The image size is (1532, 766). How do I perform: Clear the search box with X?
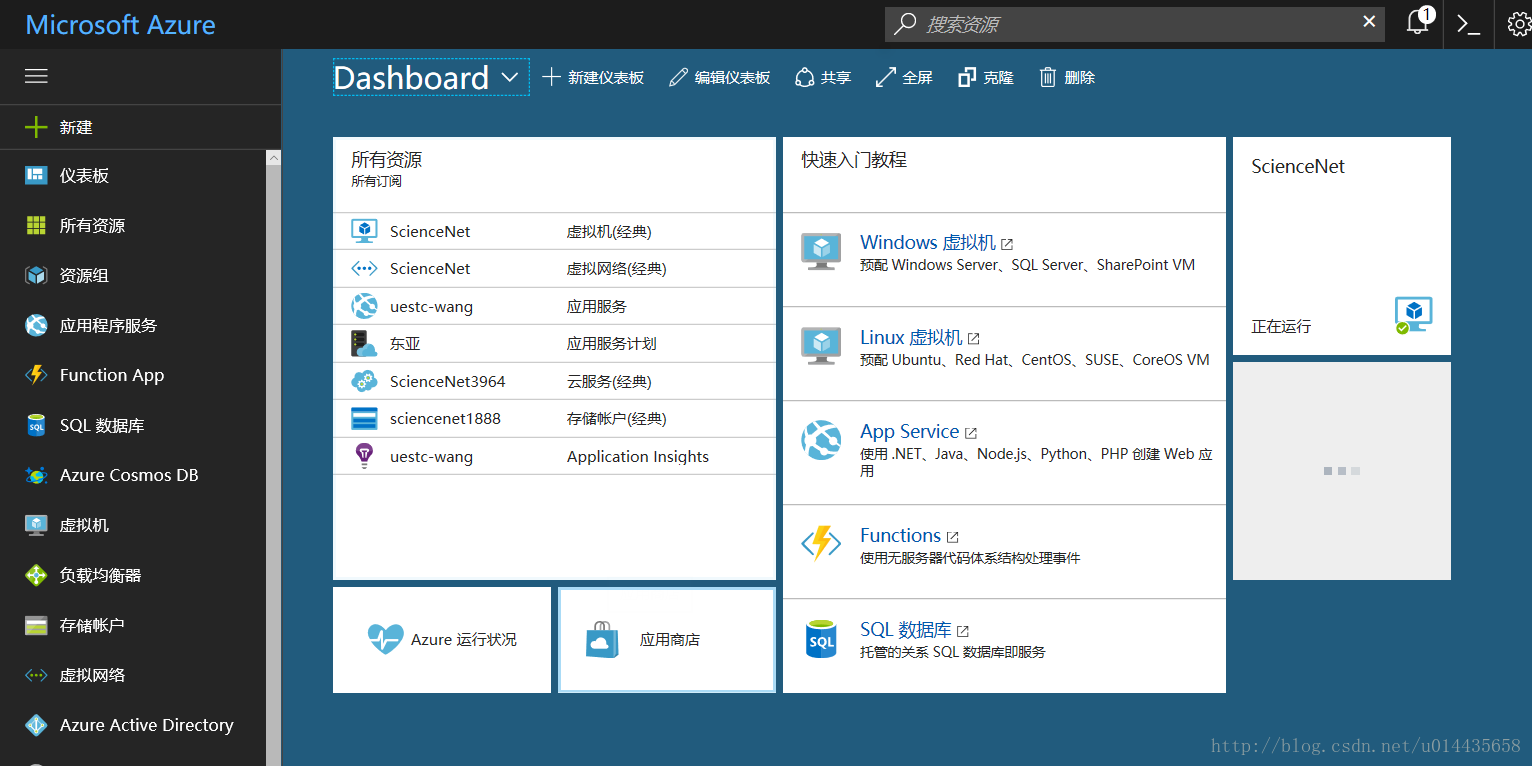click(x=1369, y=22)
